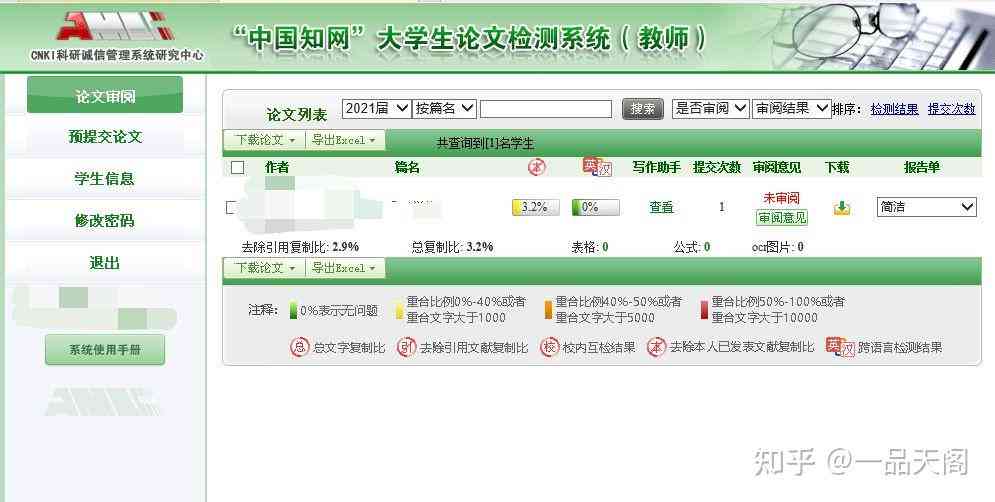The height and width of the screenshot is (502, 995).
Task: Click the 审阅意见 column header
Action: (x=777, y=168)
